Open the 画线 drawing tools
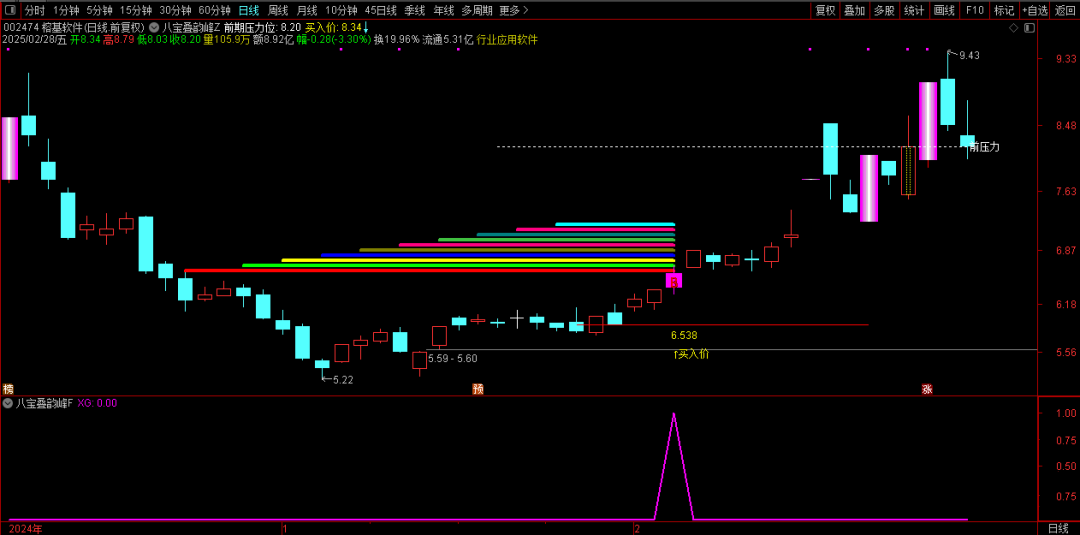Viewport: 1080px width, 535px height. point(944,10)
